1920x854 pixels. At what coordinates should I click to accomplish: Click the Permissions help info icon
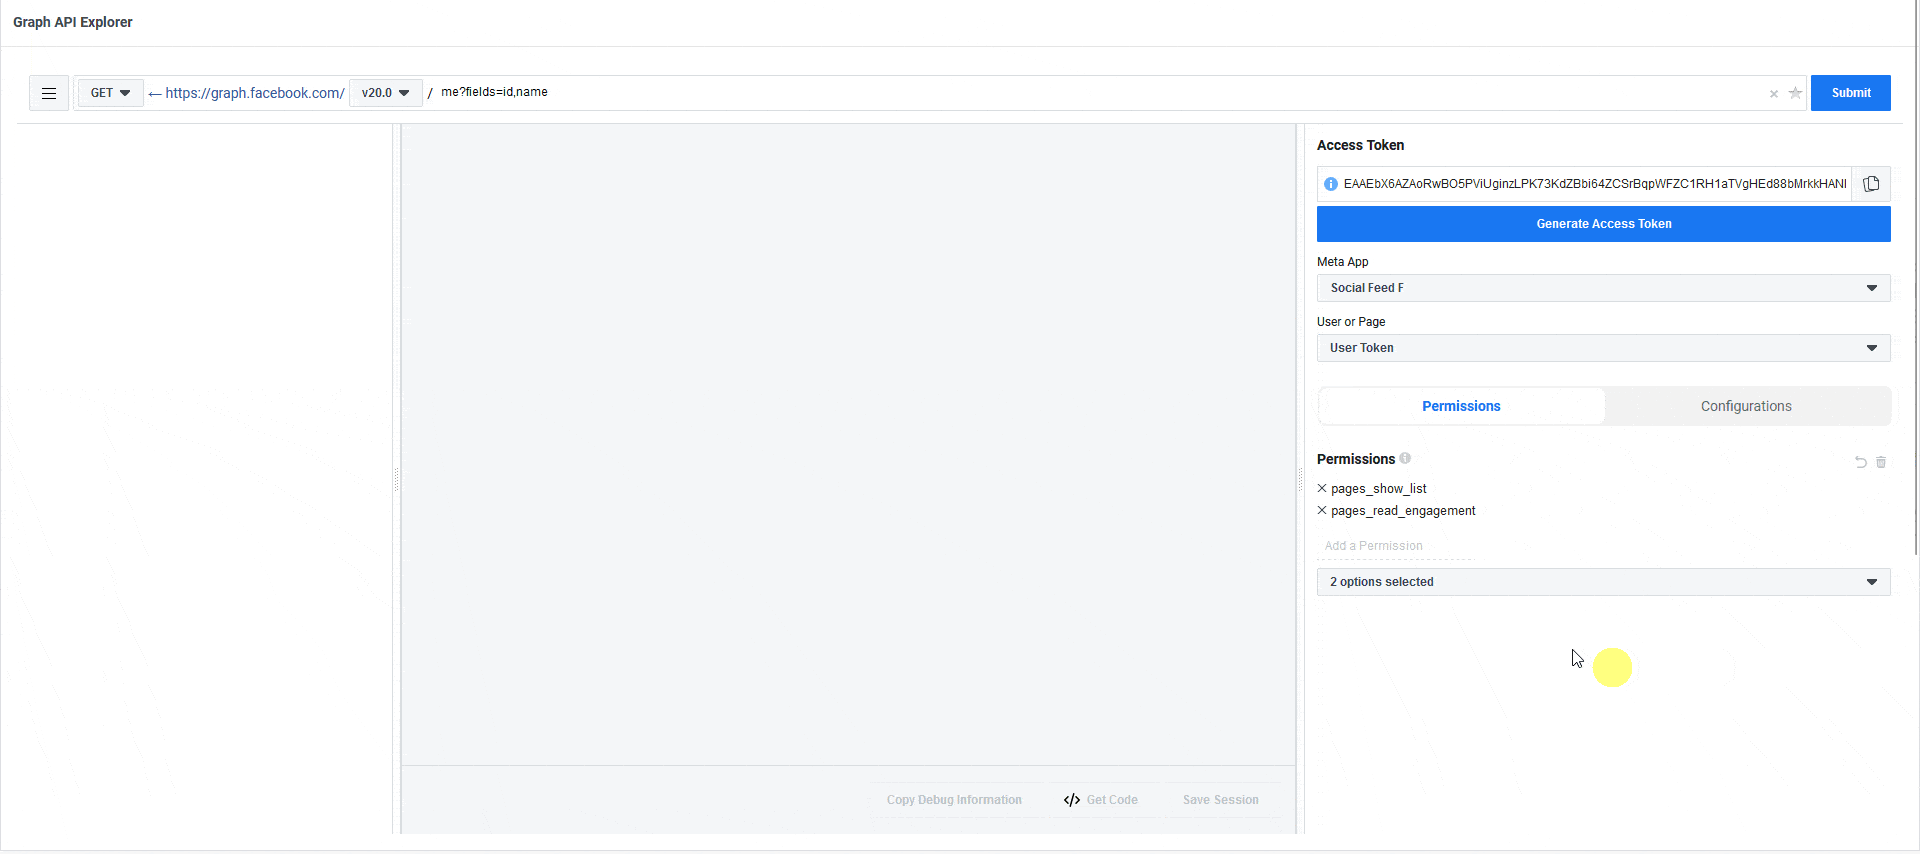click(x=1405, y=458)
